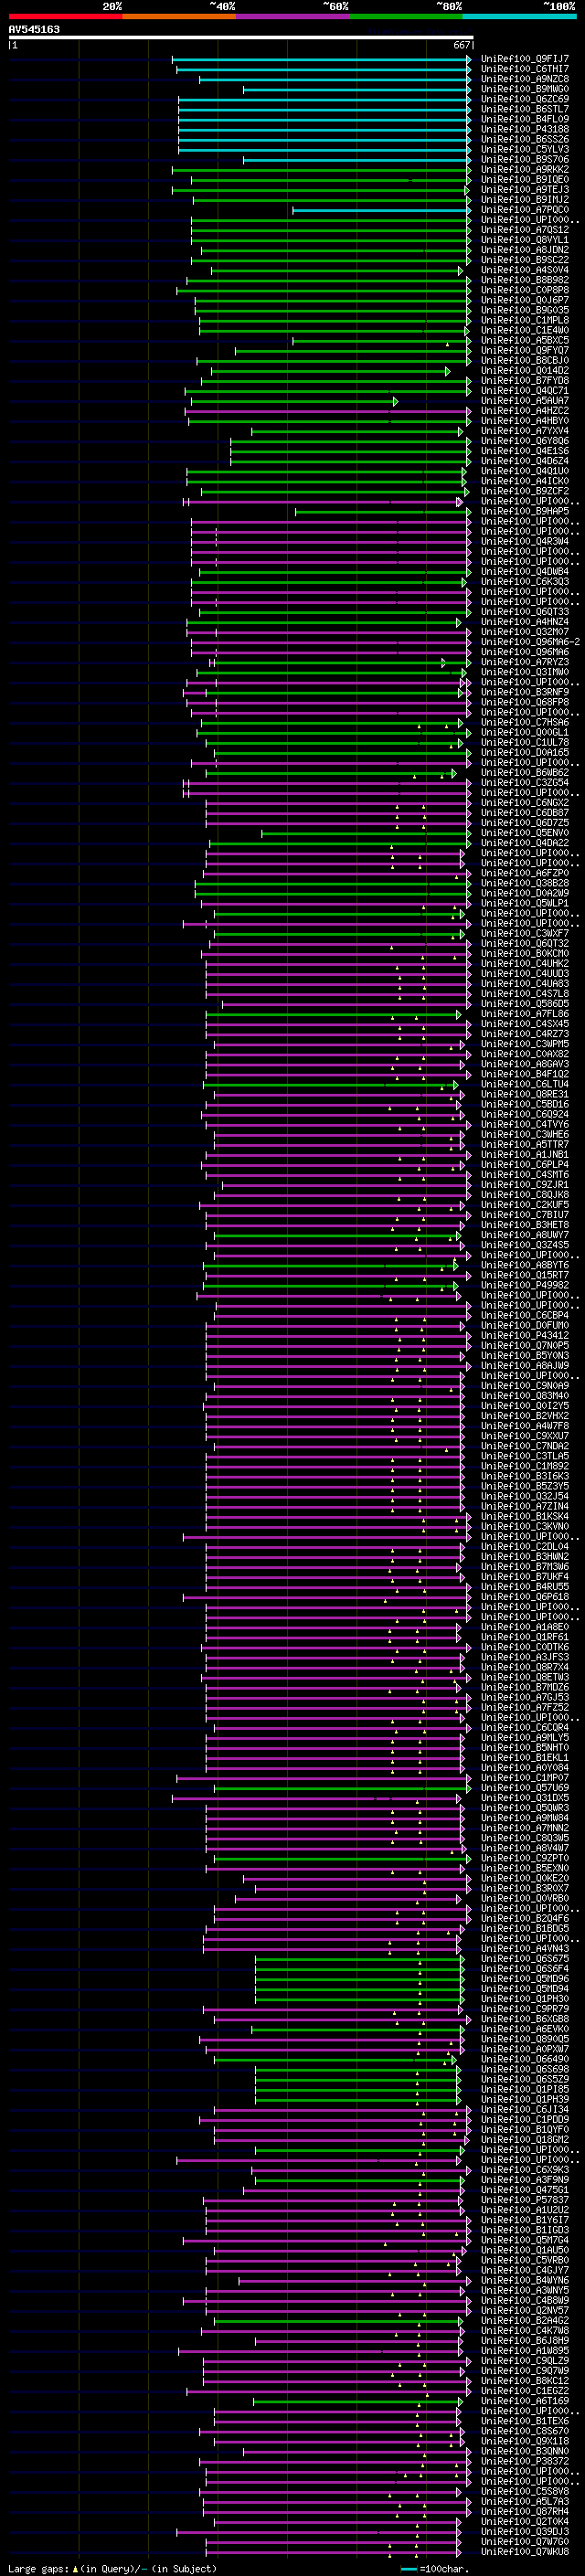585x2576 pixels.
Task: Select label UniRef100_A5AUA7
Action: pos(525,401)
